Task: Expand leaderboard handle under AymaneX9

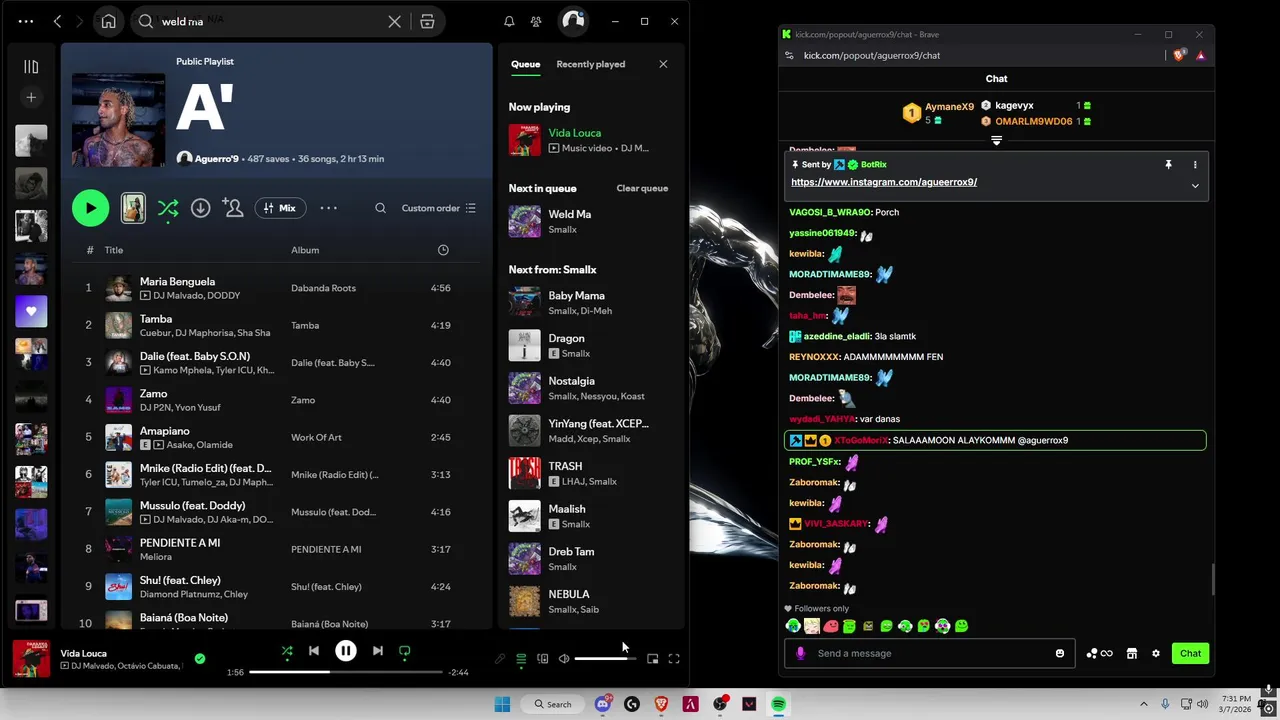Action: click(996, 141)
